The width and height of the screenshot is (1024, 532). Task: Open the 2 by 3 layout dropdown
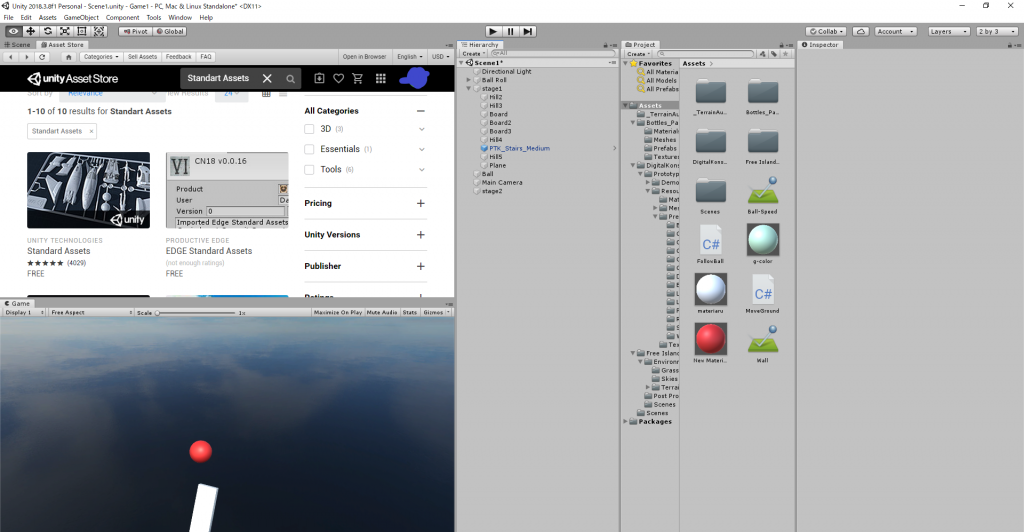[997, 31]
